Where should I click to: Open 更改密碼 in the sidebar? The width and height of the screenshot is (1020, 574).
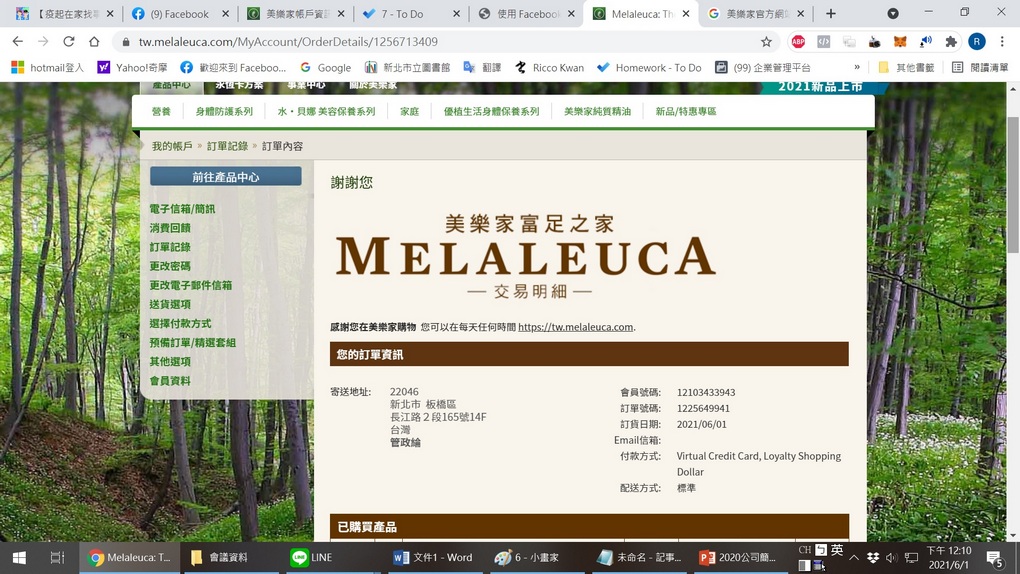tap(170, 266)
